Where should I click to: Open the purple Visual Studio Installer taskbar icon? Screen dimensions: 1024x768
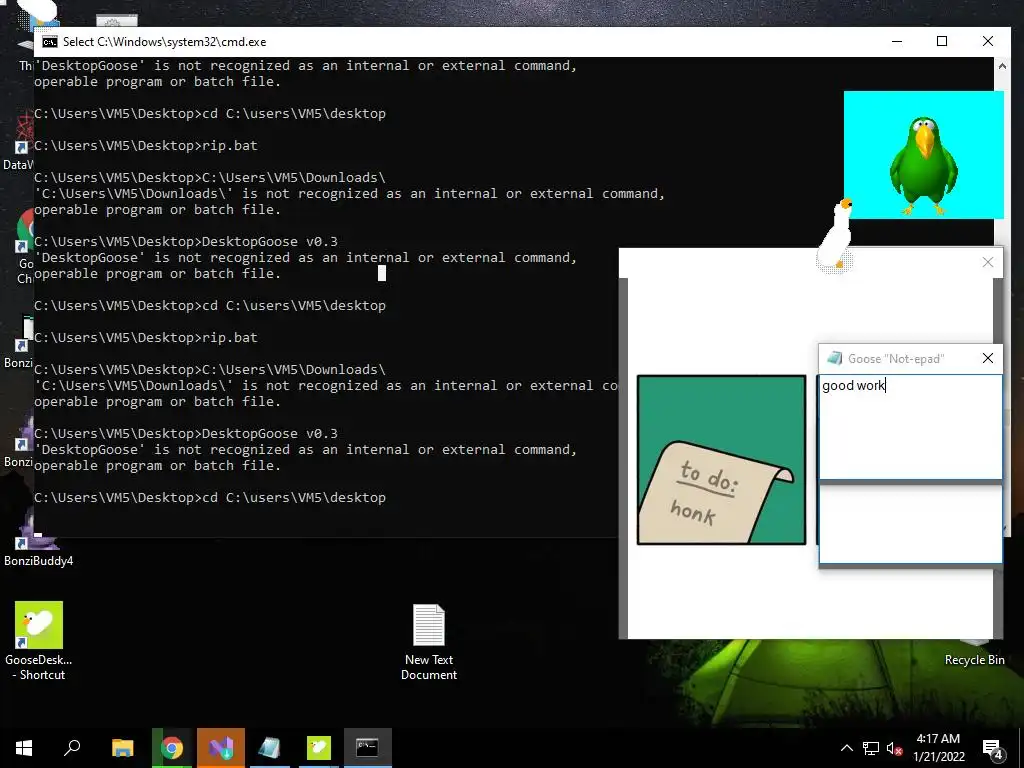pos(221,748)
